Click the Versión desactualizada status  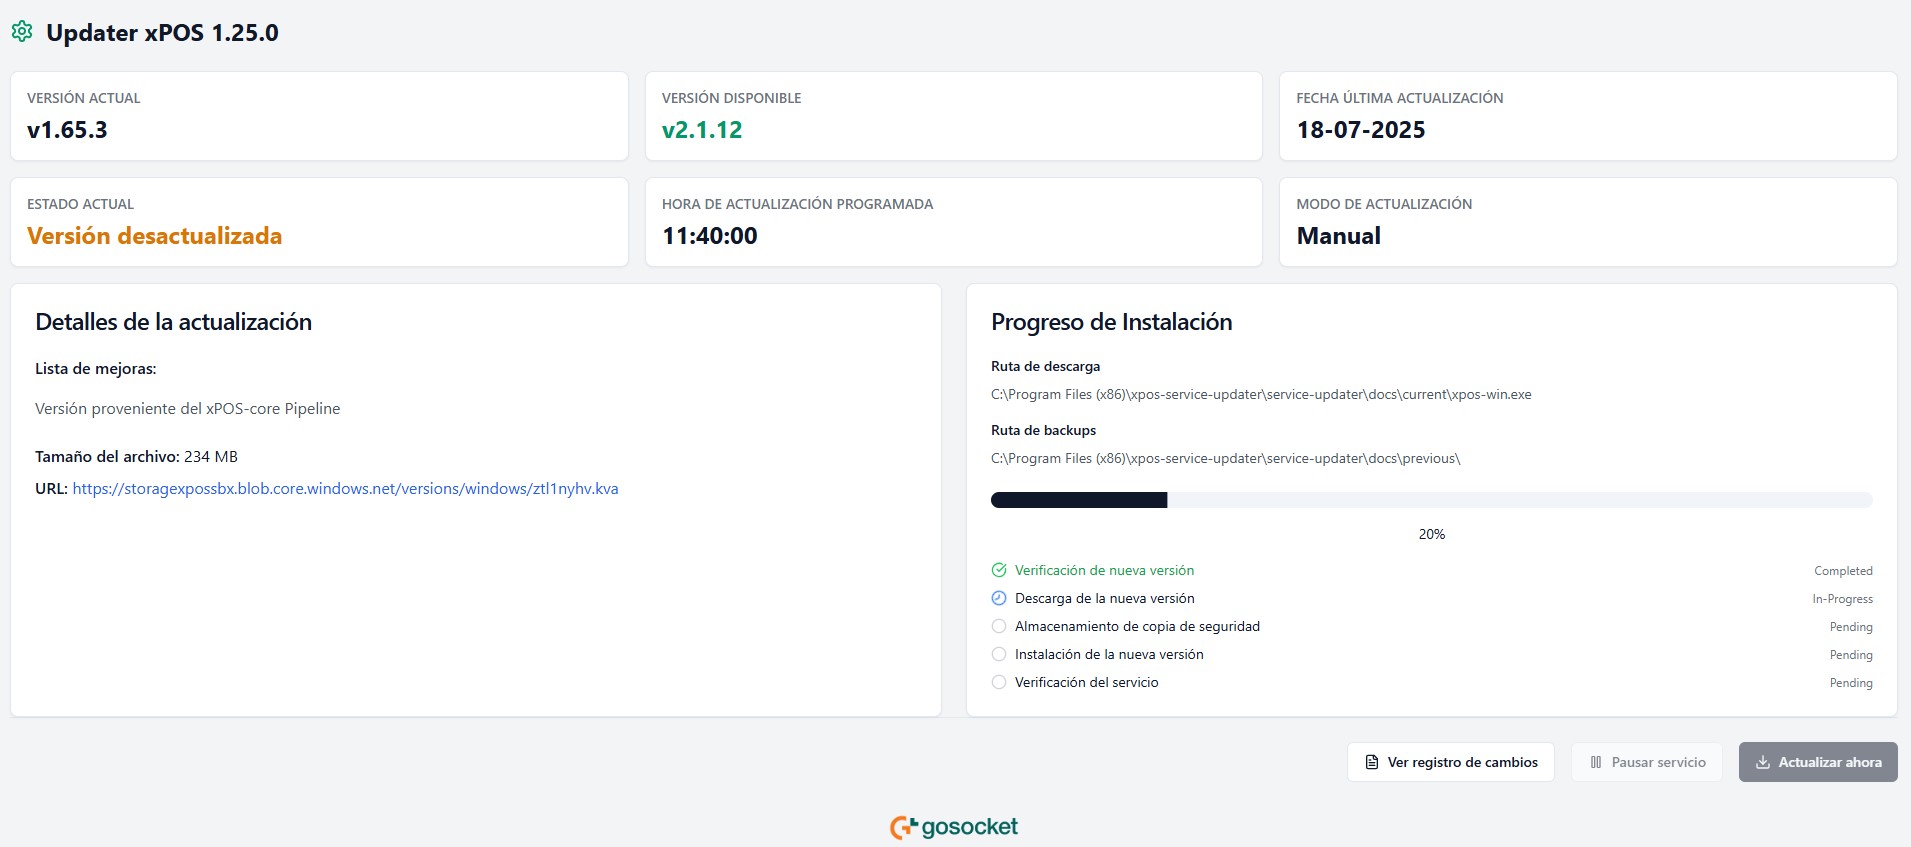155,236
